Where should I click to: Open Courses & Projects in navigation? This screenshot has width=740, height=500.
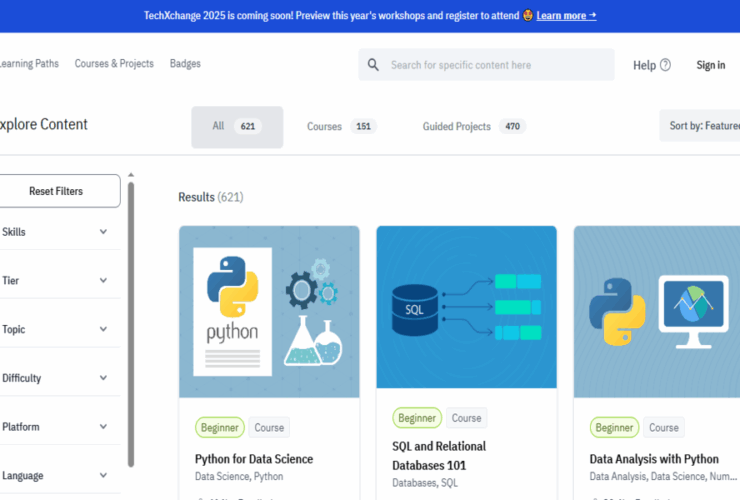(114, 63)
